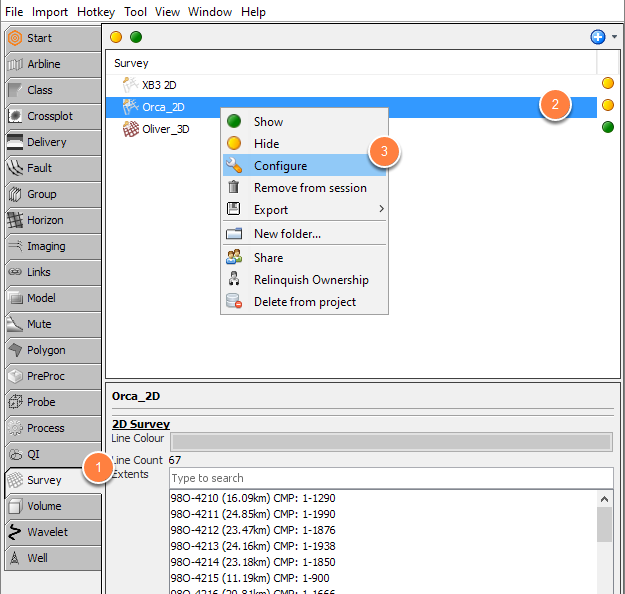Select Remove from session
The width and height of the screenshot is (625, 594).
[304, 188]
